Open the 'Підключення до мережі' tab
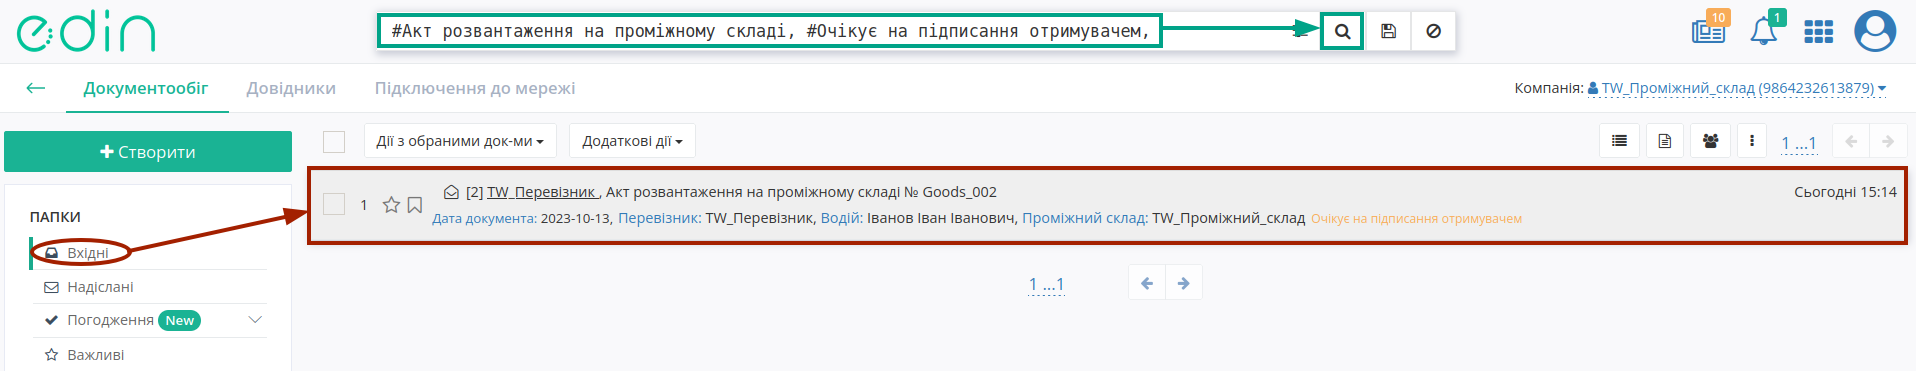Viewport: 1916px width, 371px height. 475,88
